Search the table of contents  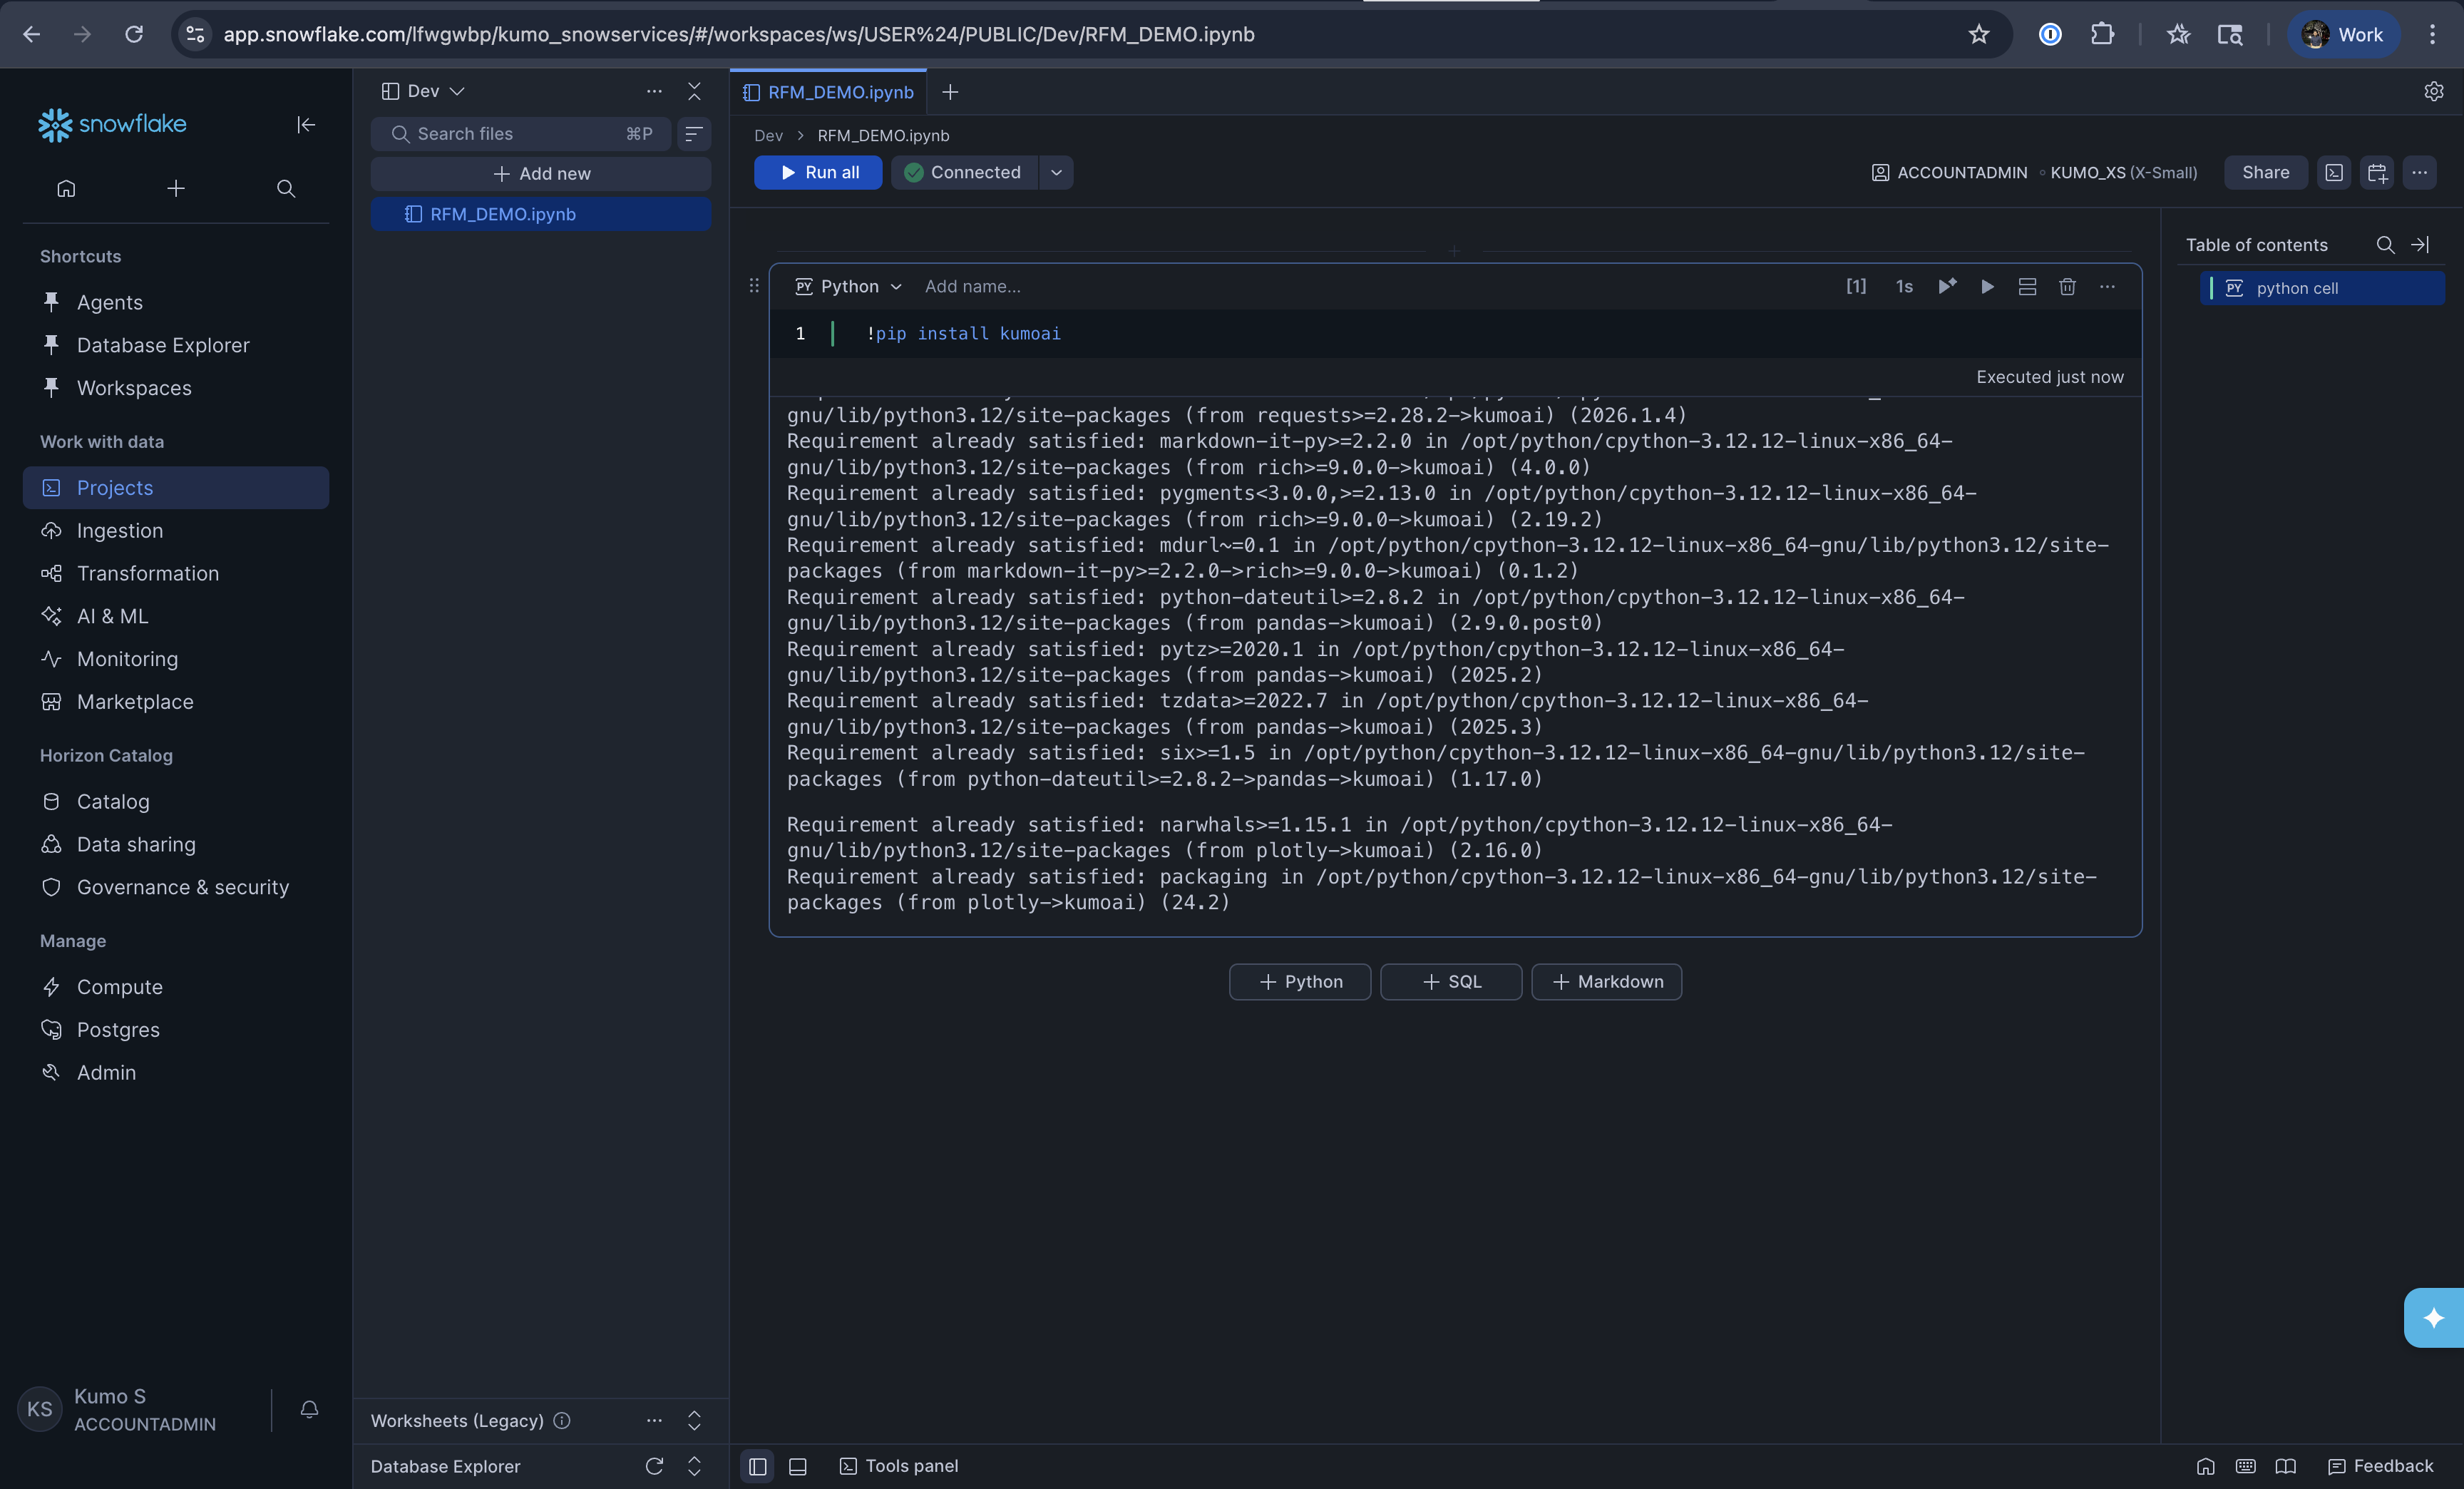2385,244
